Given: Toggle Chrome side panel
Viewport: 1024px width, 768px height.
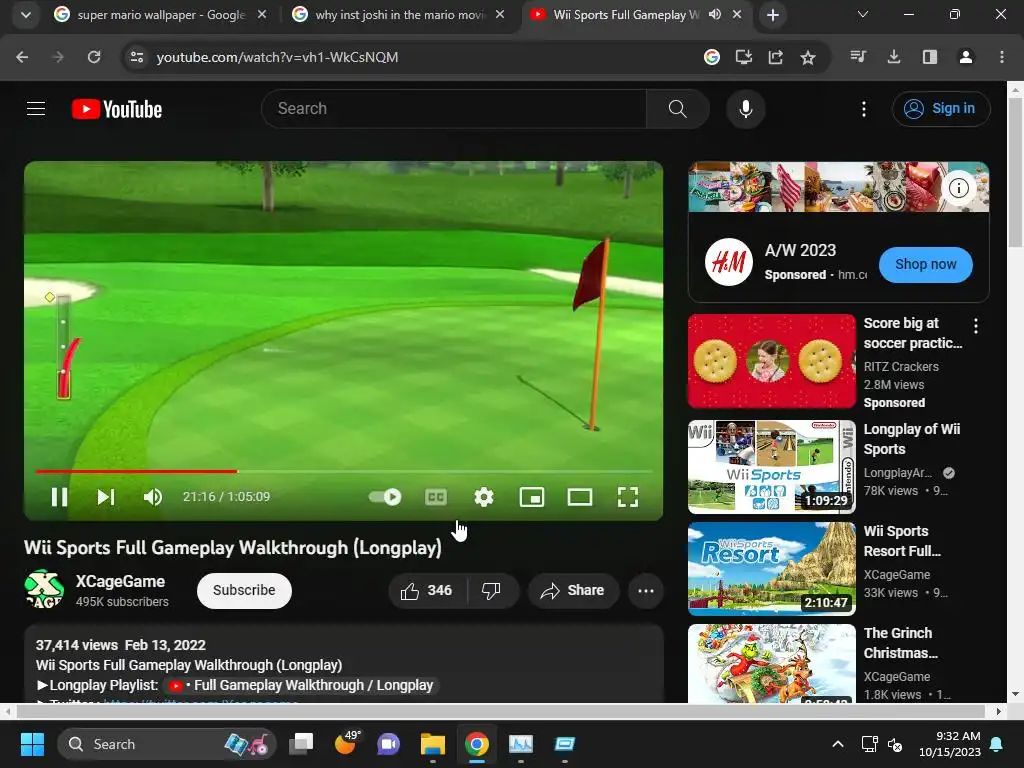Looking at the screenshot, I should click(x=930, y=57).
